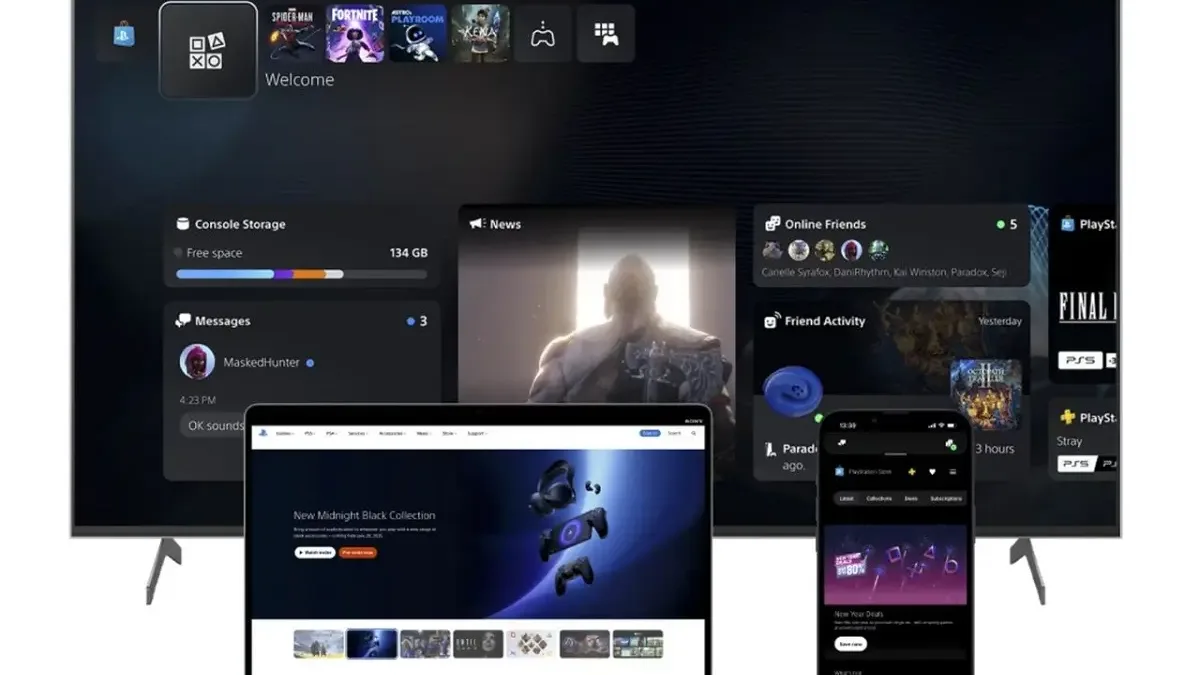Viewport: 1200px width, 675px height.
Task: Open the PlayStation Store bag icon on TV
Action: pos(124,36)
